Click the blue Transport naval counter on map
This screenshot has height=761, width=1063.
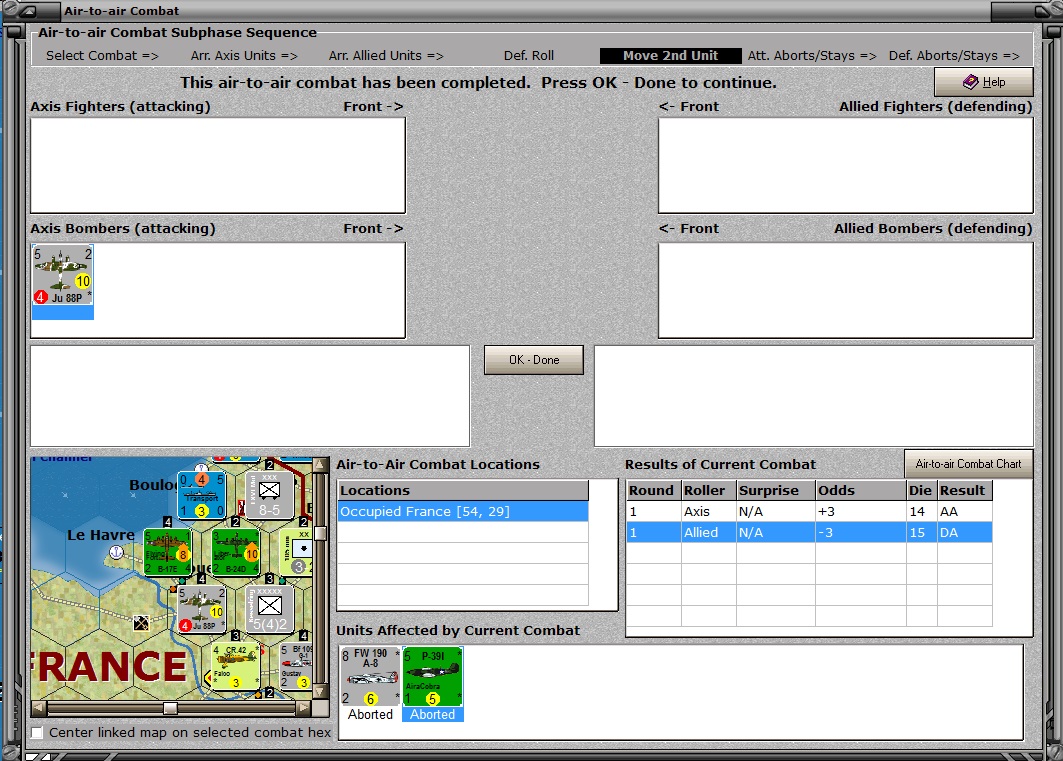201,495
